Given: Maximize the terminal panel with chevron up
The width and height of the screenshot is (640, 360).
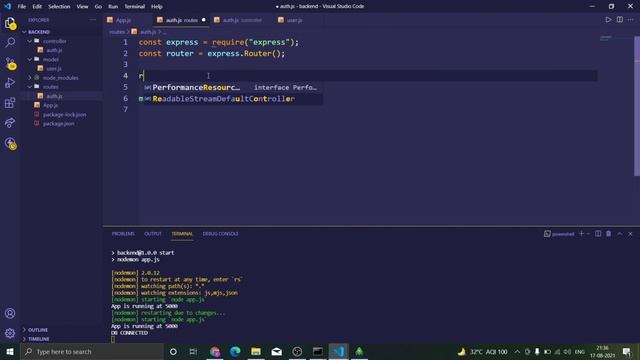Looking at the screenshot, I should pos(620,233).
